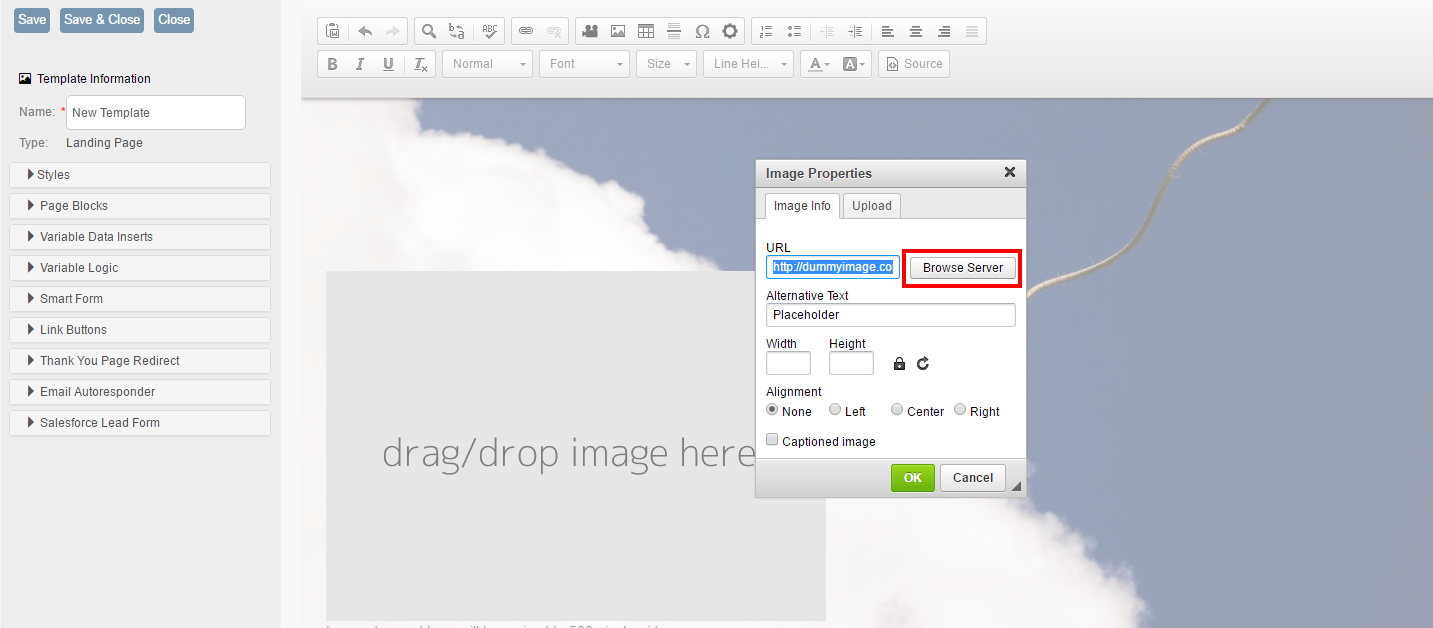Expand Thank You Page Redirect section
This screenshot has width=1433, height=628.
140,361
